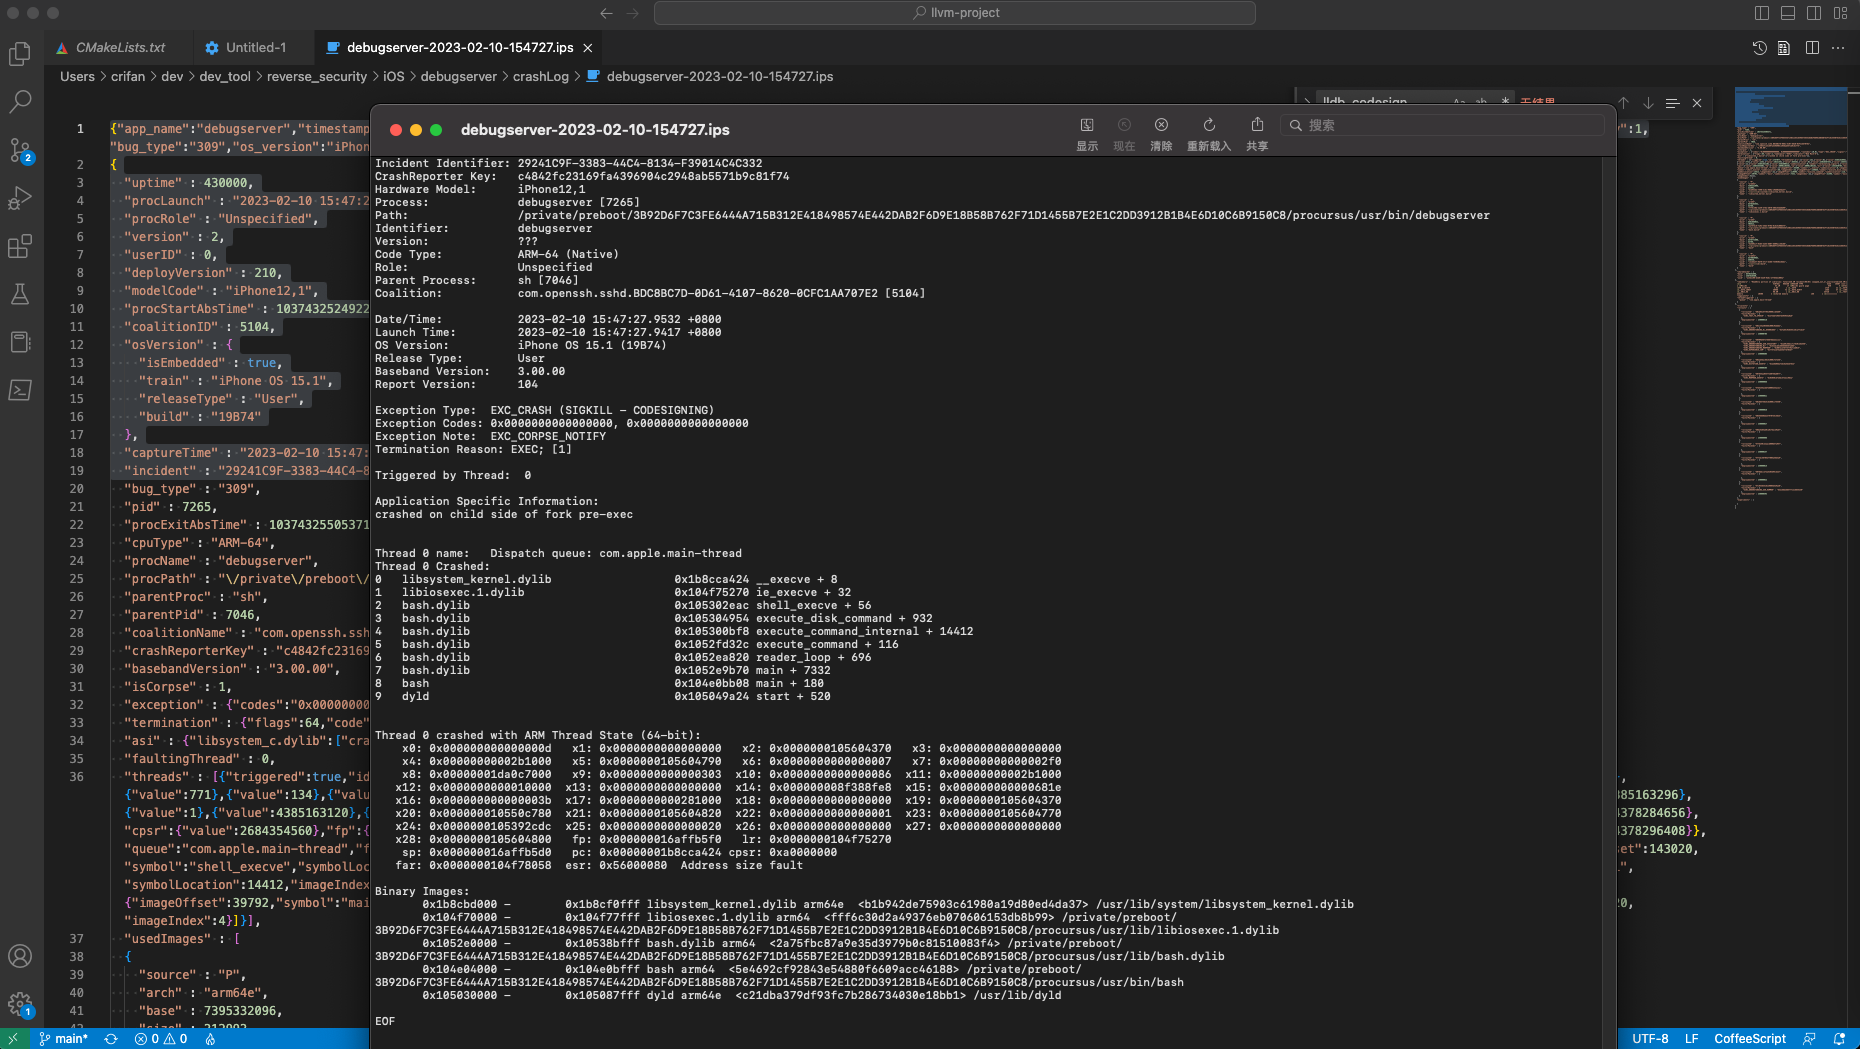Open the iOS breadcrumb dropdown
Image resolution: width=1860 pixels, height=1049 pixels.
click(394, 76)
